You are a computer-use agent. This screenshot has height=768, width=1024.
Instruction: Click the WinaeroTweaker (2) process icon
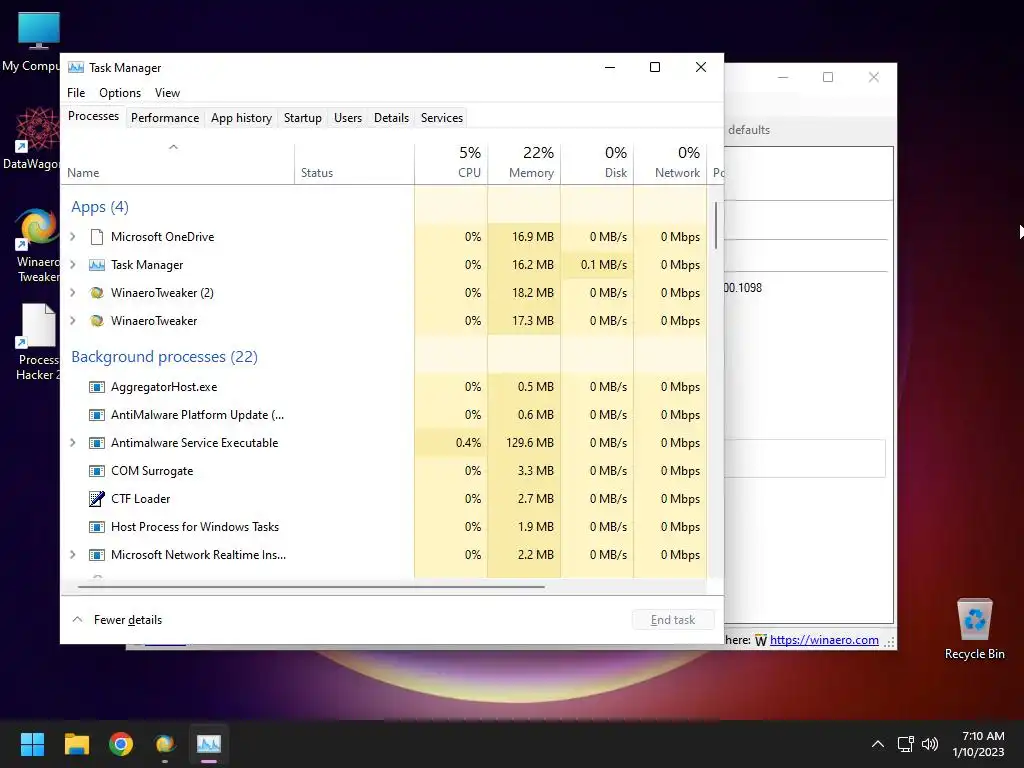[97, 293]
